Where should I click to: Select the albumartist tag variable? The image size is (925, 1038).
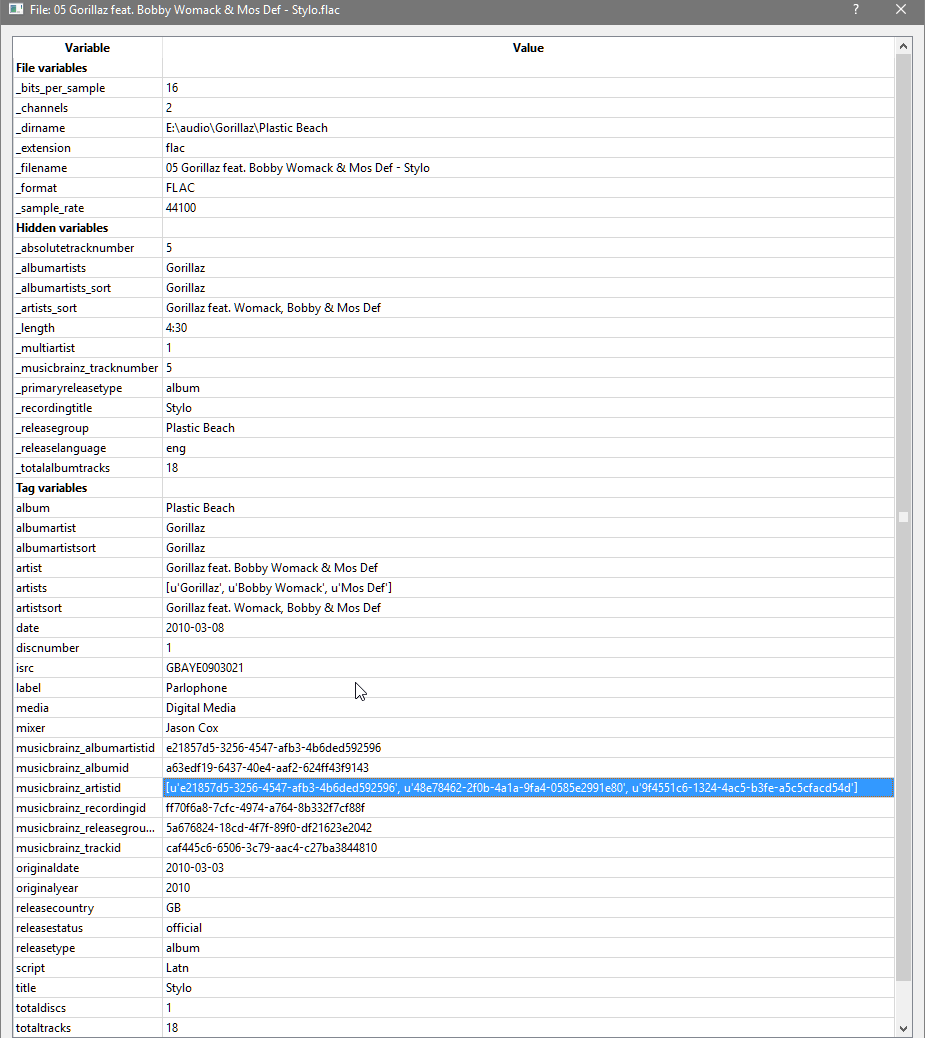pyautogui.click(x=46, y=528)
